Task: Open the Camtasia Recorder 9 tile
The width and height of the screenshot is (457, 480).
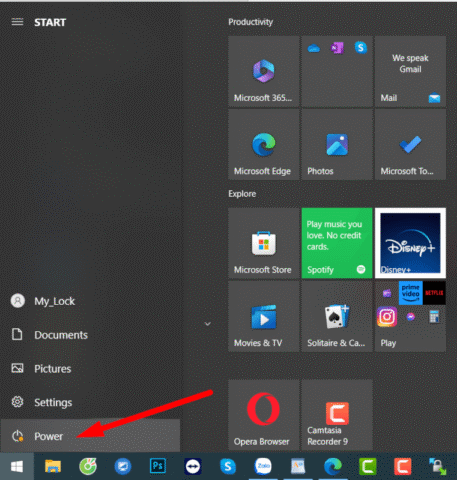Action: [x=337, y=415]
